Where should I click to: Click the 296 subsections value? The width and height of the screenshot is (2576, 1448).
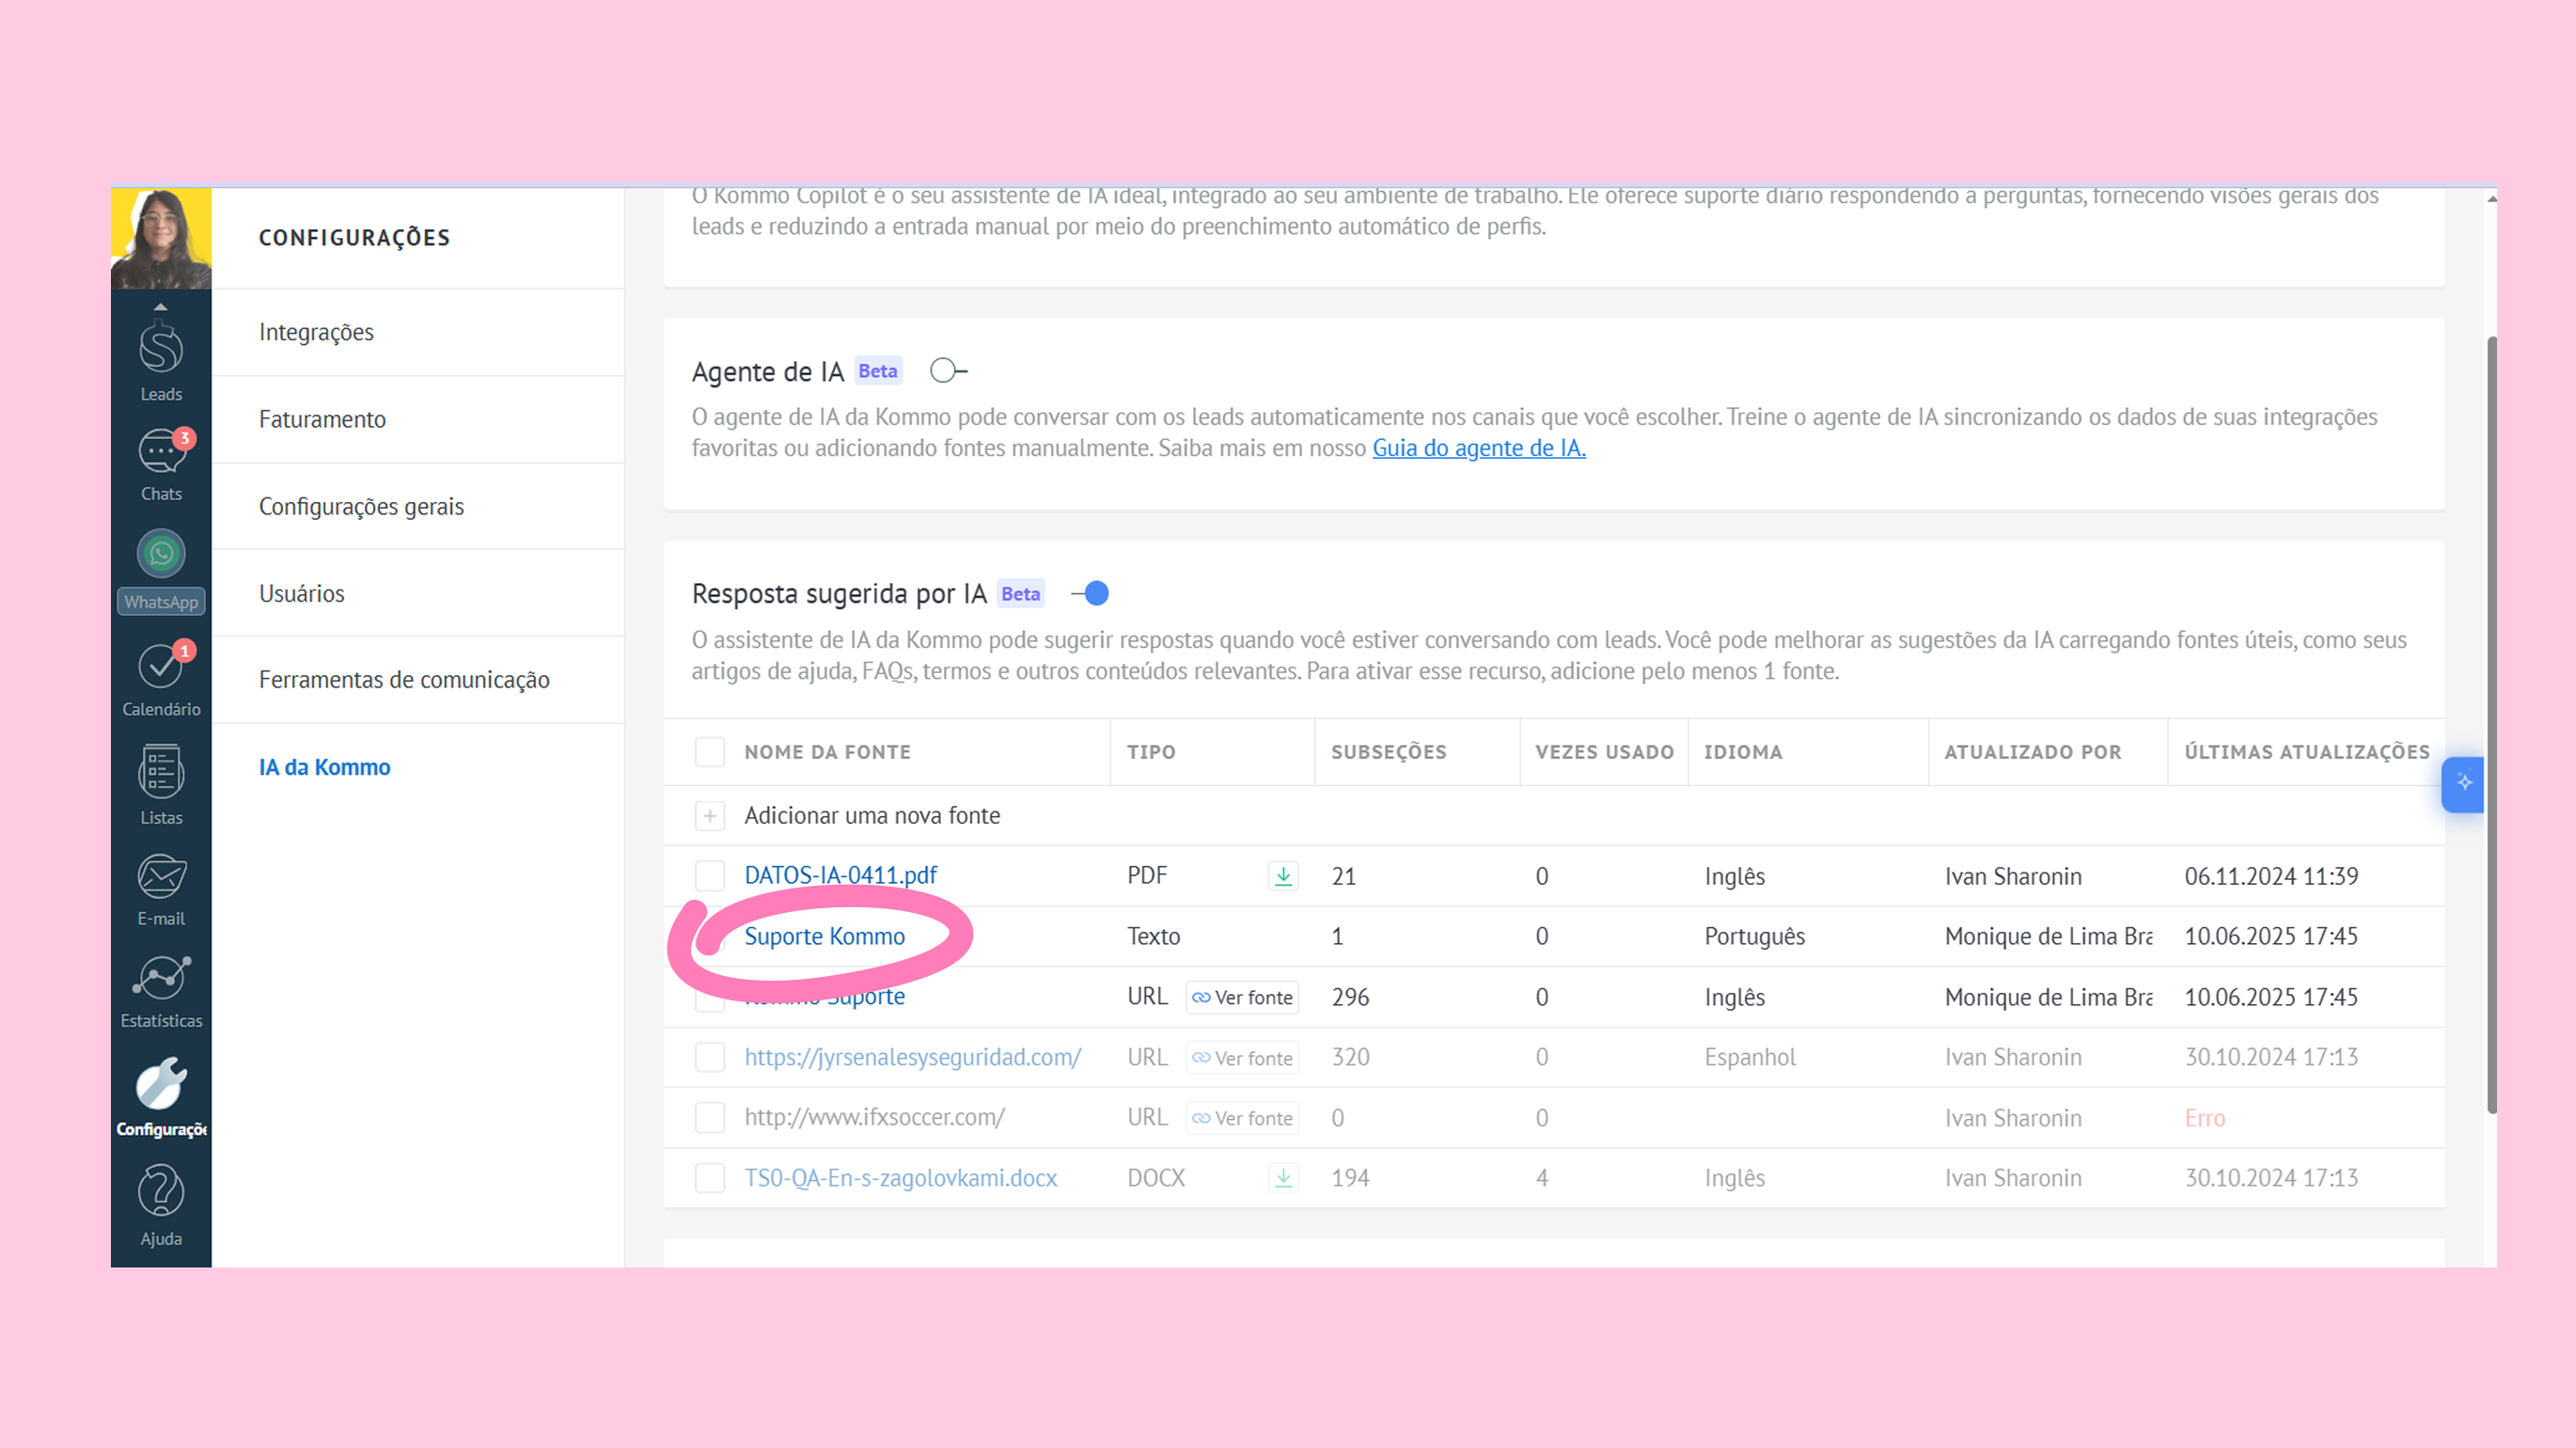click(1350, 997)
